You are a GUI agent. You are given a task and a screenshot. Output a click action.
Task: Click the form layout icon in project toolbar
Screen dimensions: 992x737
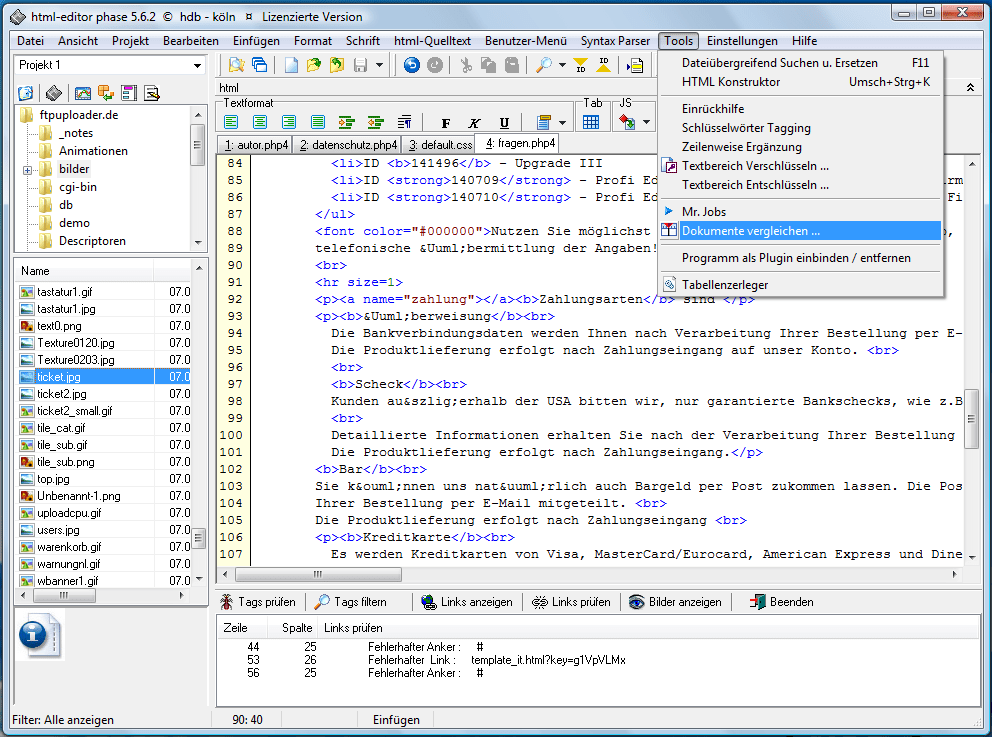129,94
